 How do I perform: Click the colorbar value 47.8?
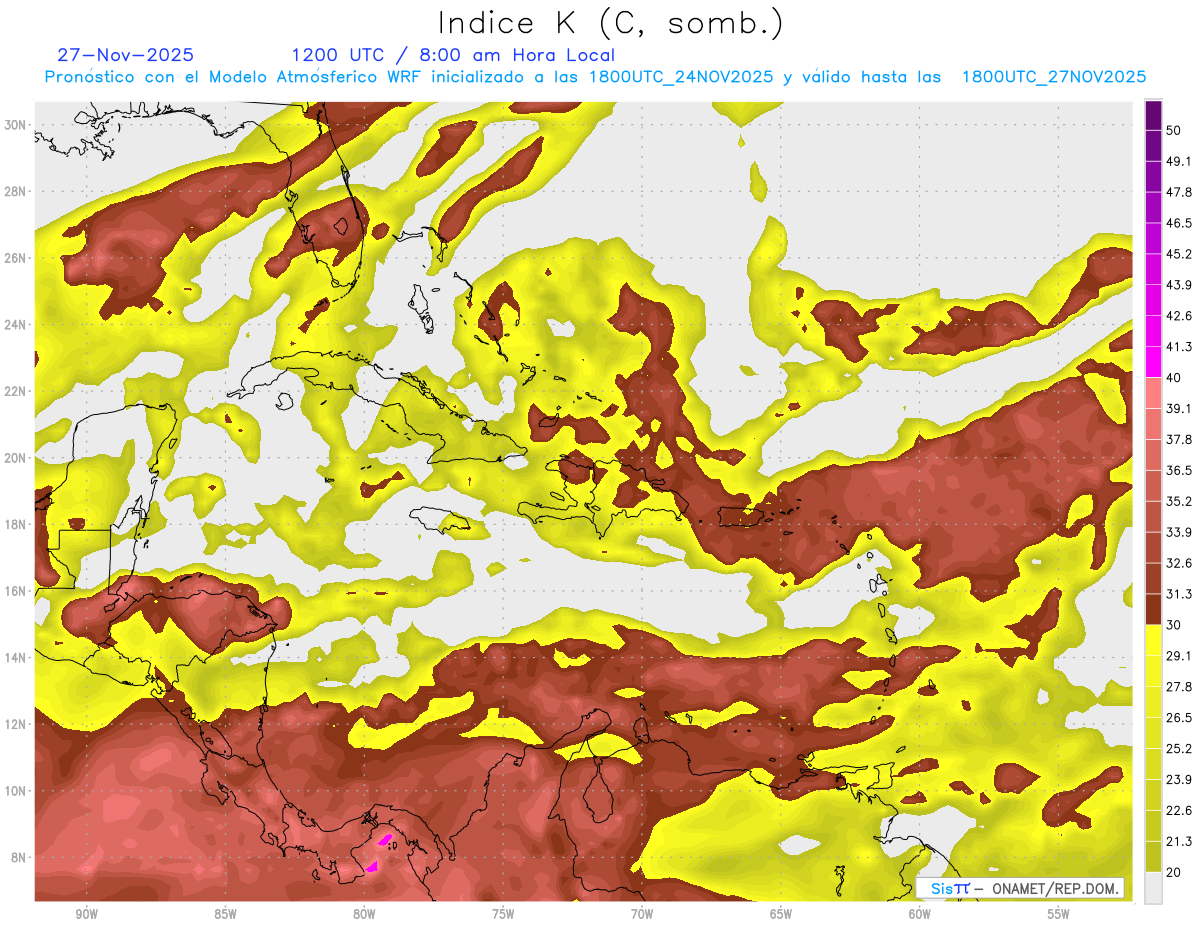[x=1179, y=192]
